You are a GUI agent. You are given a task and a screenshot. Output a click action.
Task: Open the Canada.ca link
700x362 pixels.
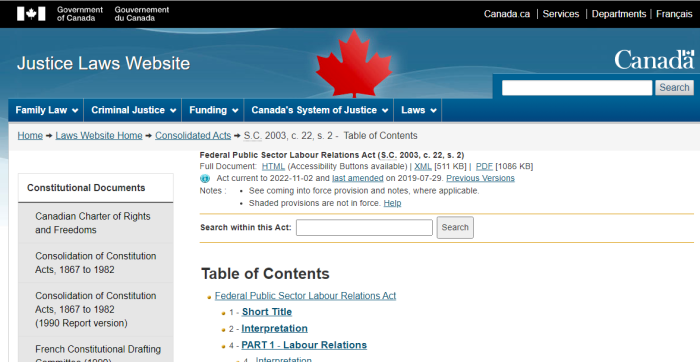(x=507, y=14)
